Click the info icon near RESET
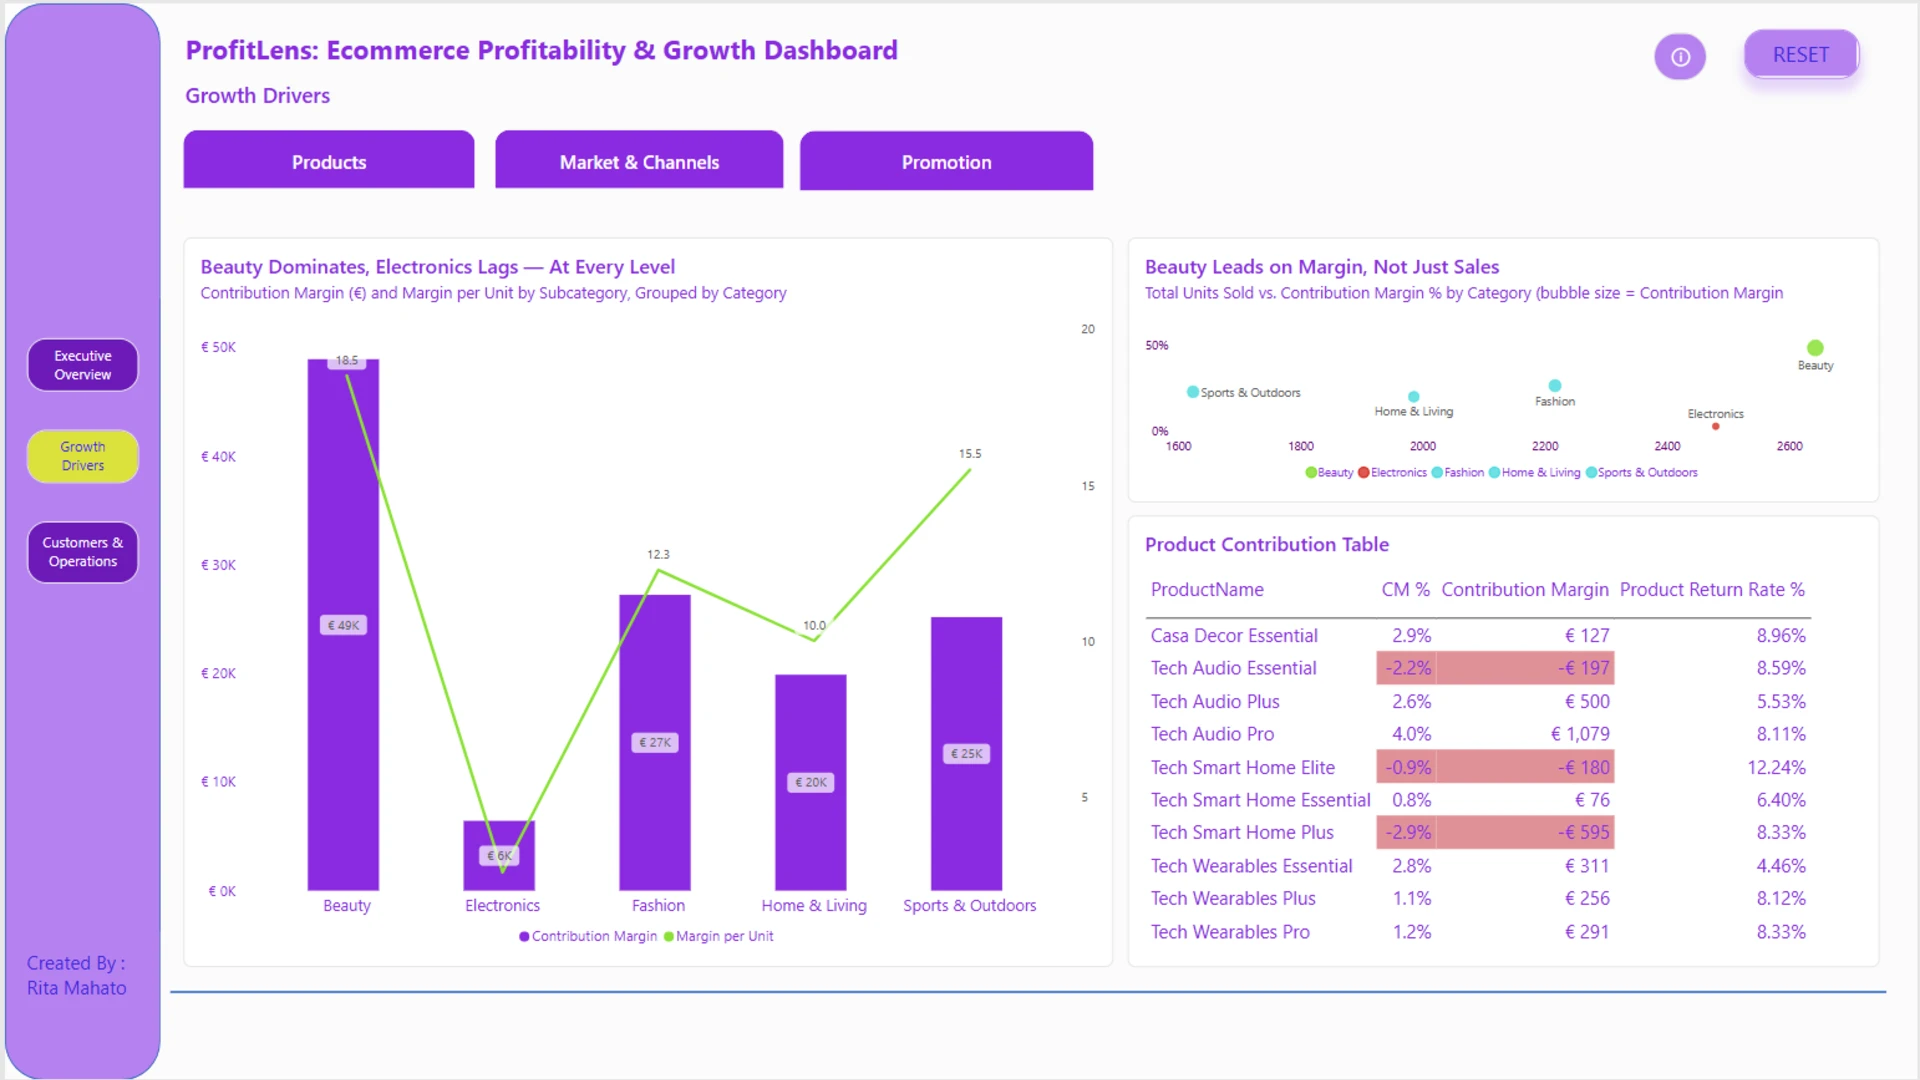Viewport: 1920px width, 1080px height. coord(1680,57)
